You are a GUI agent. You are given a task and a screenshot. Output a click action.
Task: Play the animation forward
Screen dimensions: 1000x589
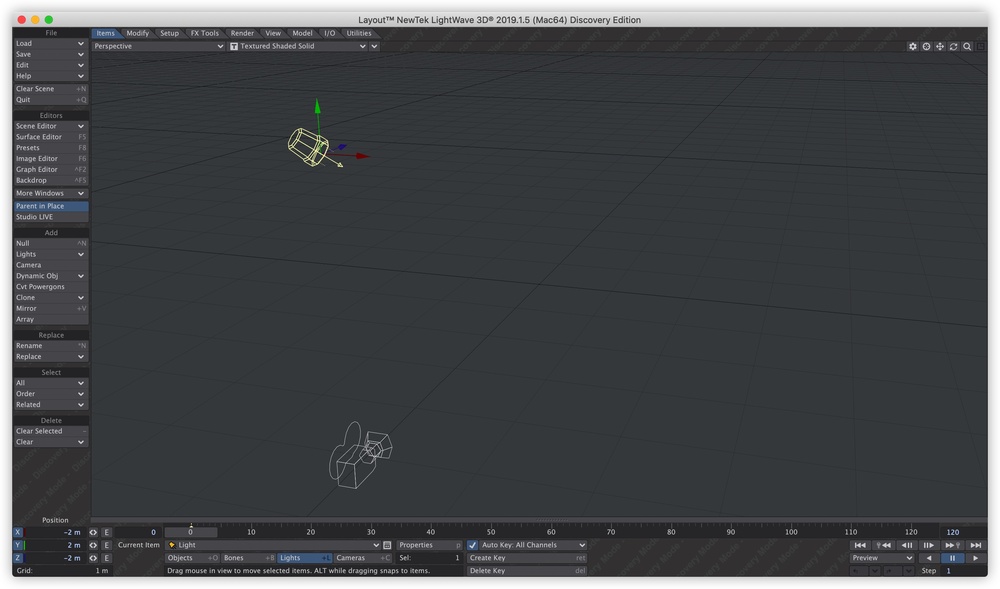[x=976, y=558]
